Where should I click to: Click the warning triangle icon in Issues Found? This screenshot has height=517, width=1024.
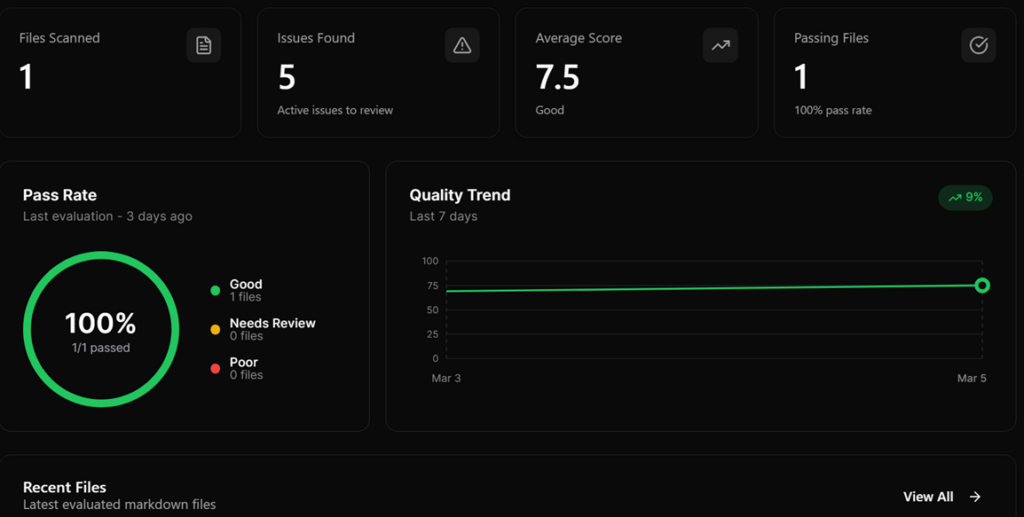462,45
